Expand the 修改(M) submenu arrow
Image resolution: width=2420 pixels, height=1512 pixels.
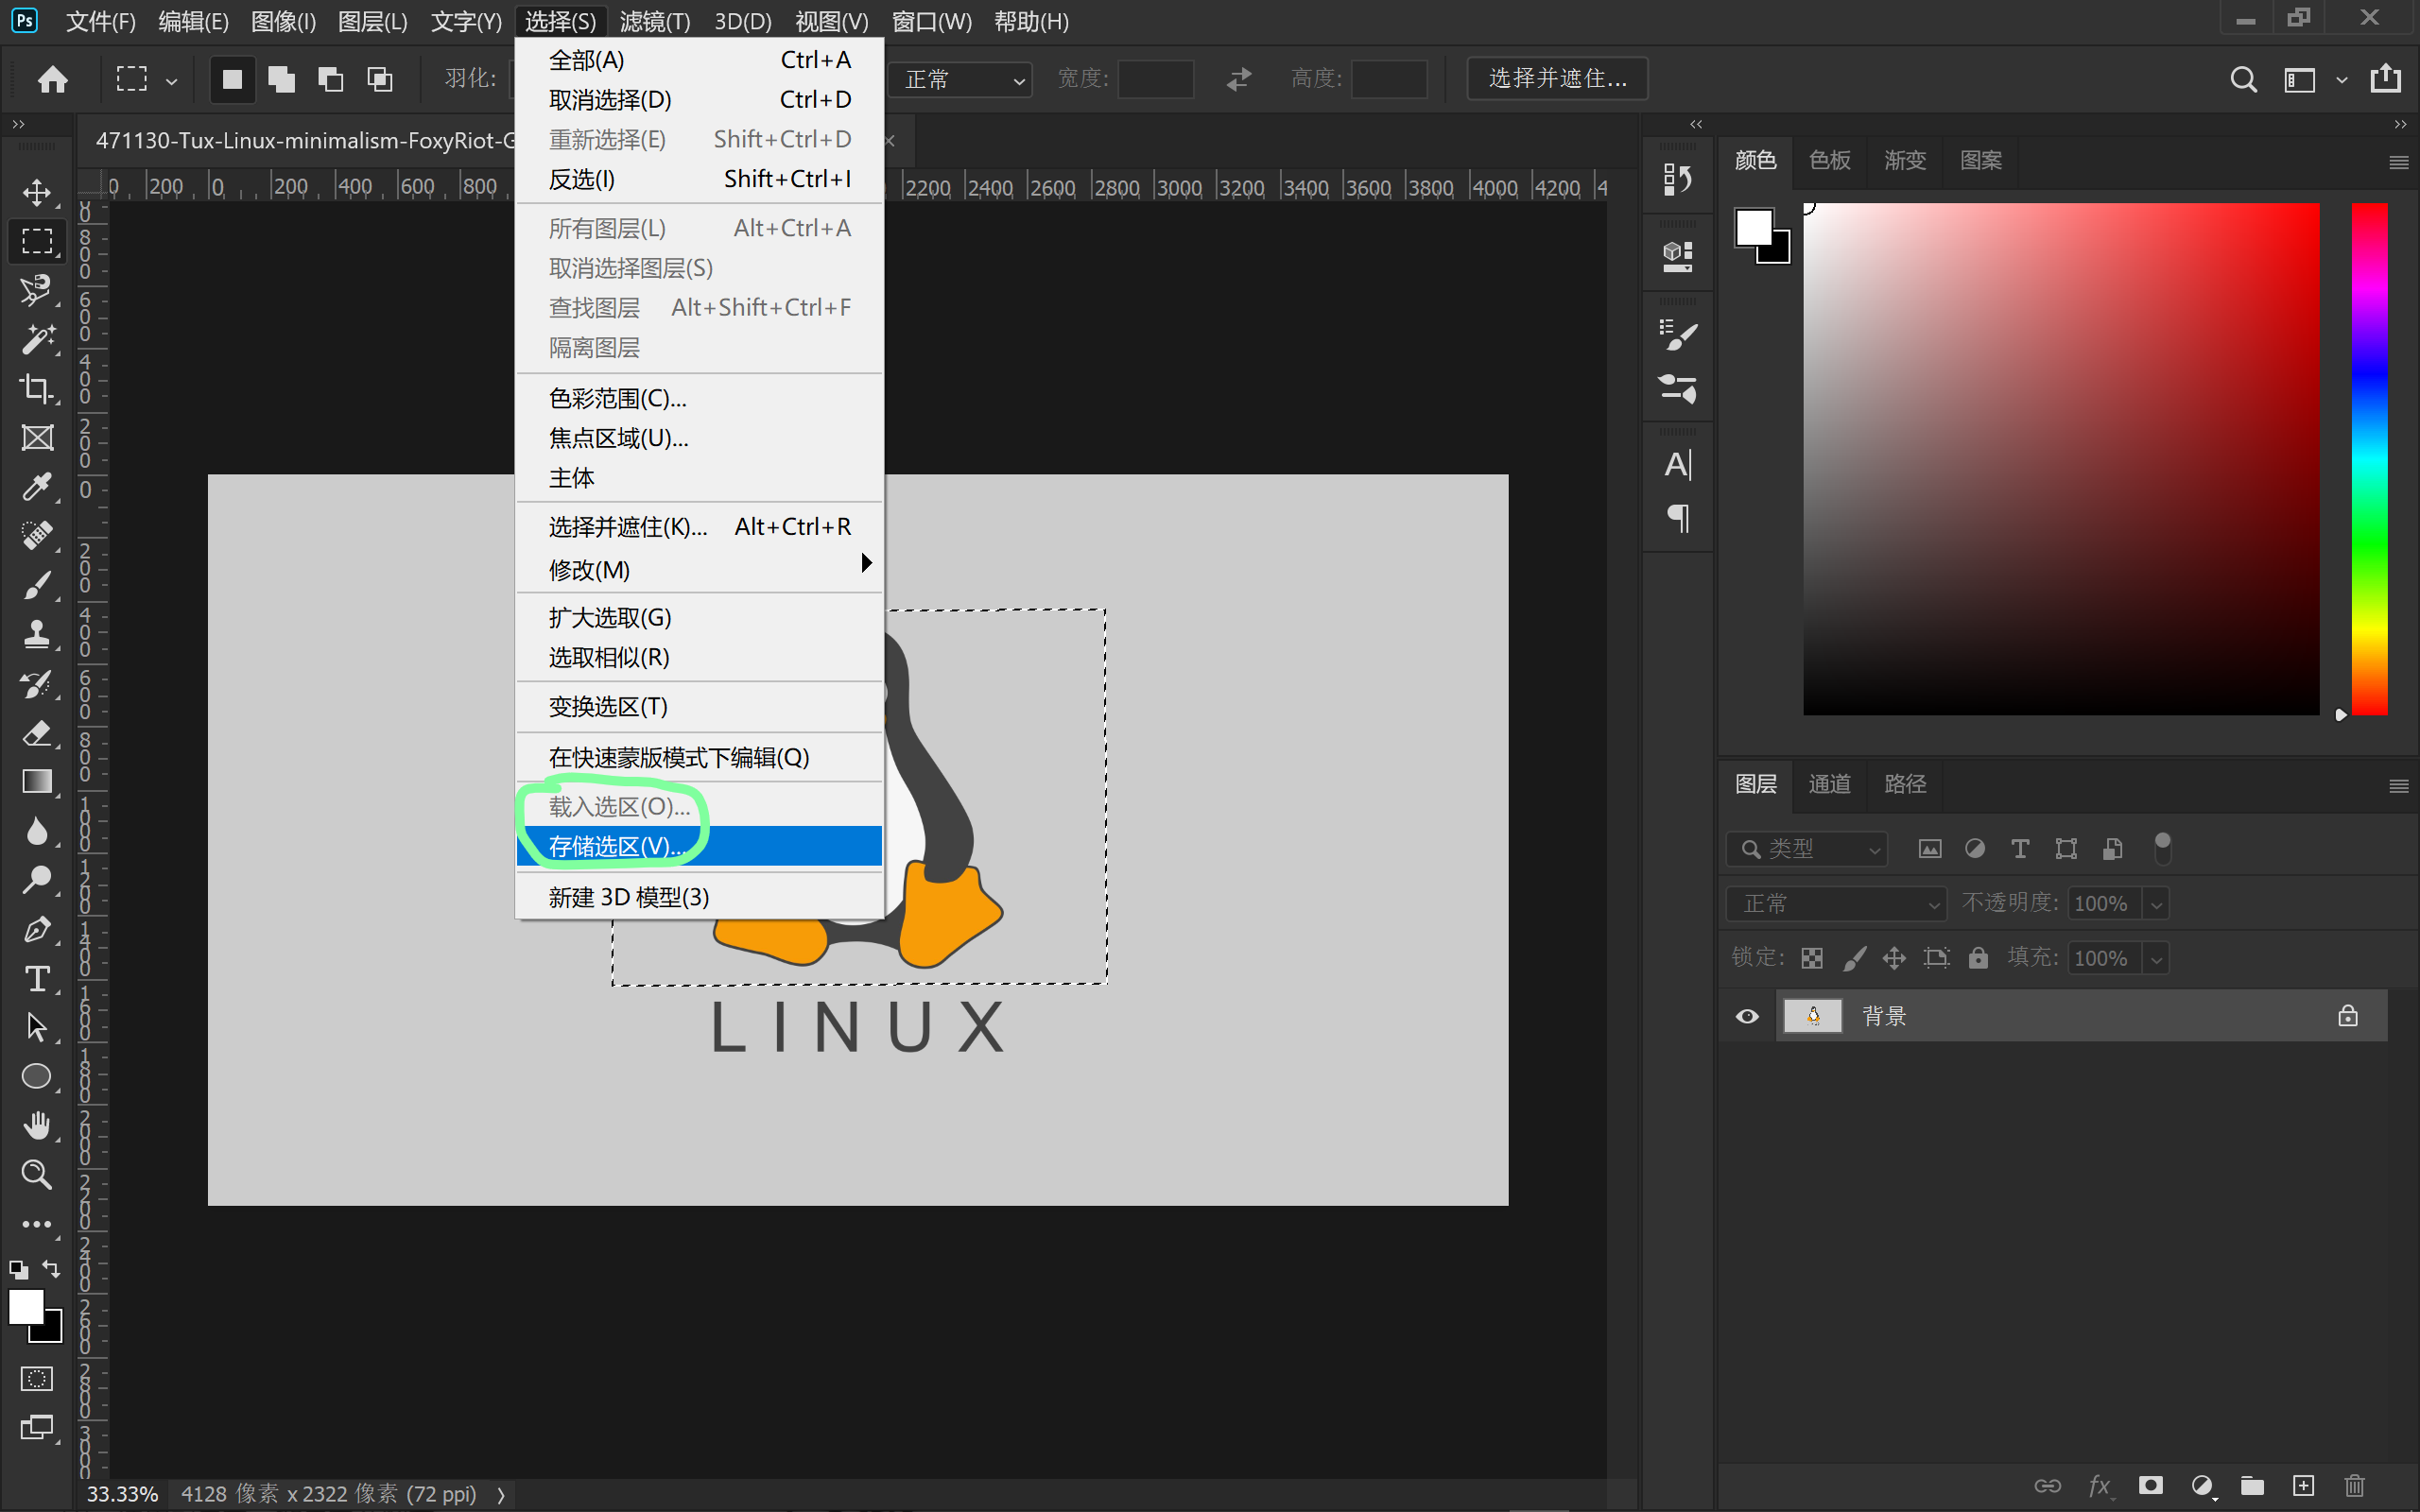click(x=866, y=564)
